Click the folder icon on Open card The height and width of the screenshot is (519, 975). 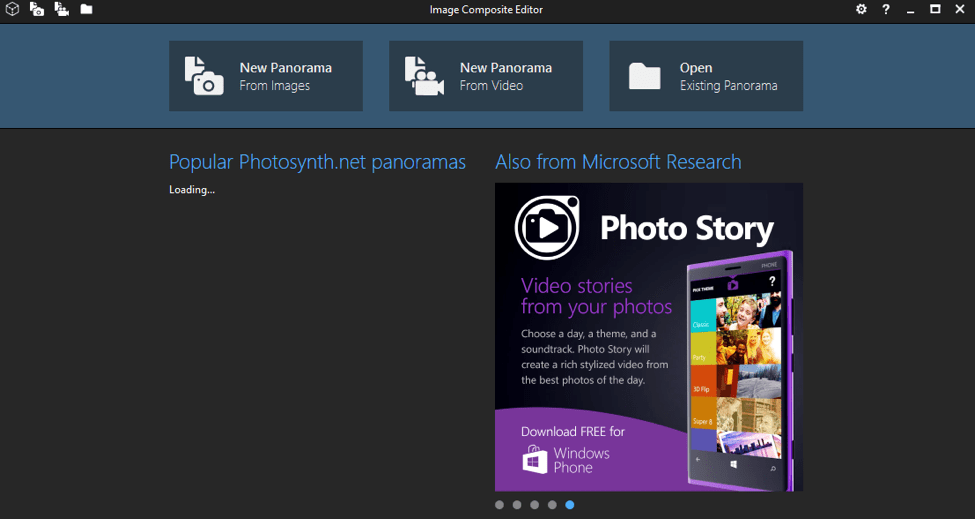pos(644,76)
